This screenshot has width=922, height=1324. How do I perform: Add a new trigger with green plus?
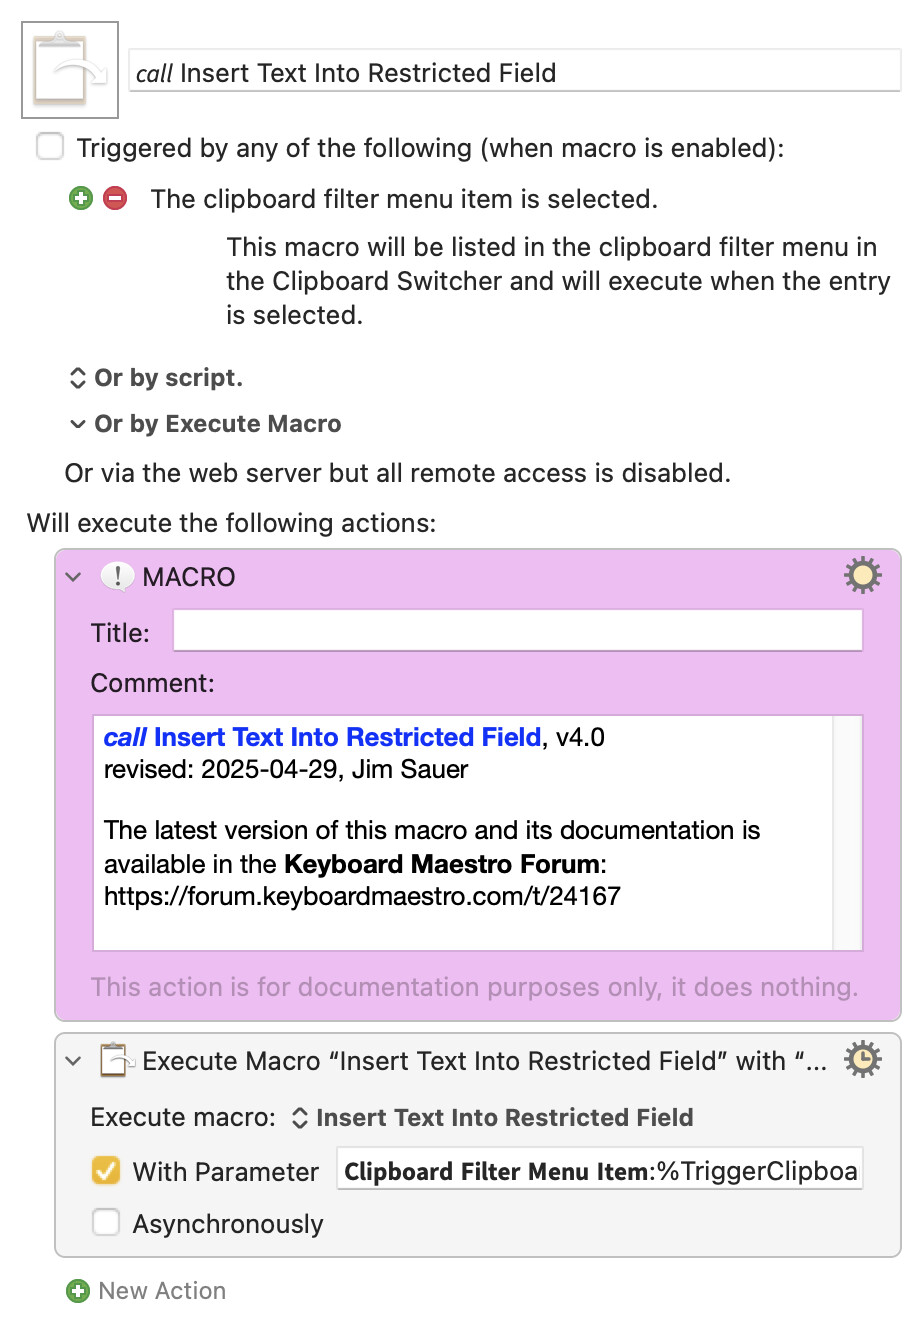[x=81, y=198]
